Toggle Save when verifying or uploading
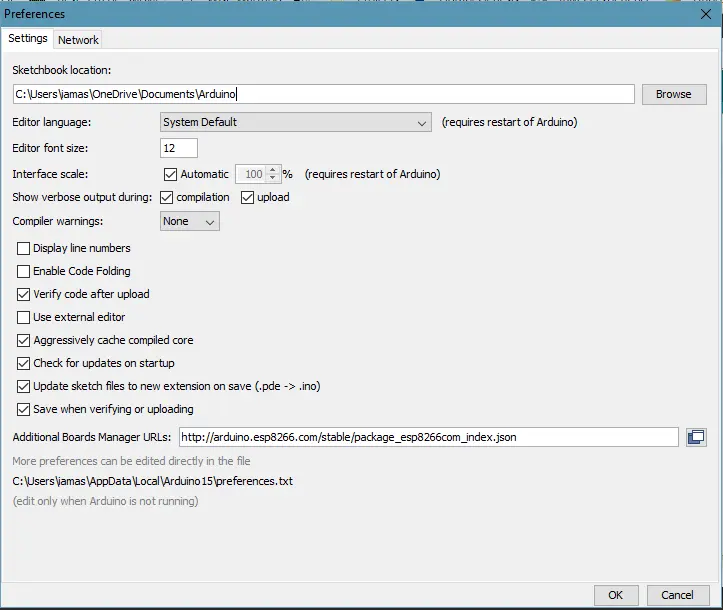This screenshot has width=723, height=610. (x=24, y=409)
